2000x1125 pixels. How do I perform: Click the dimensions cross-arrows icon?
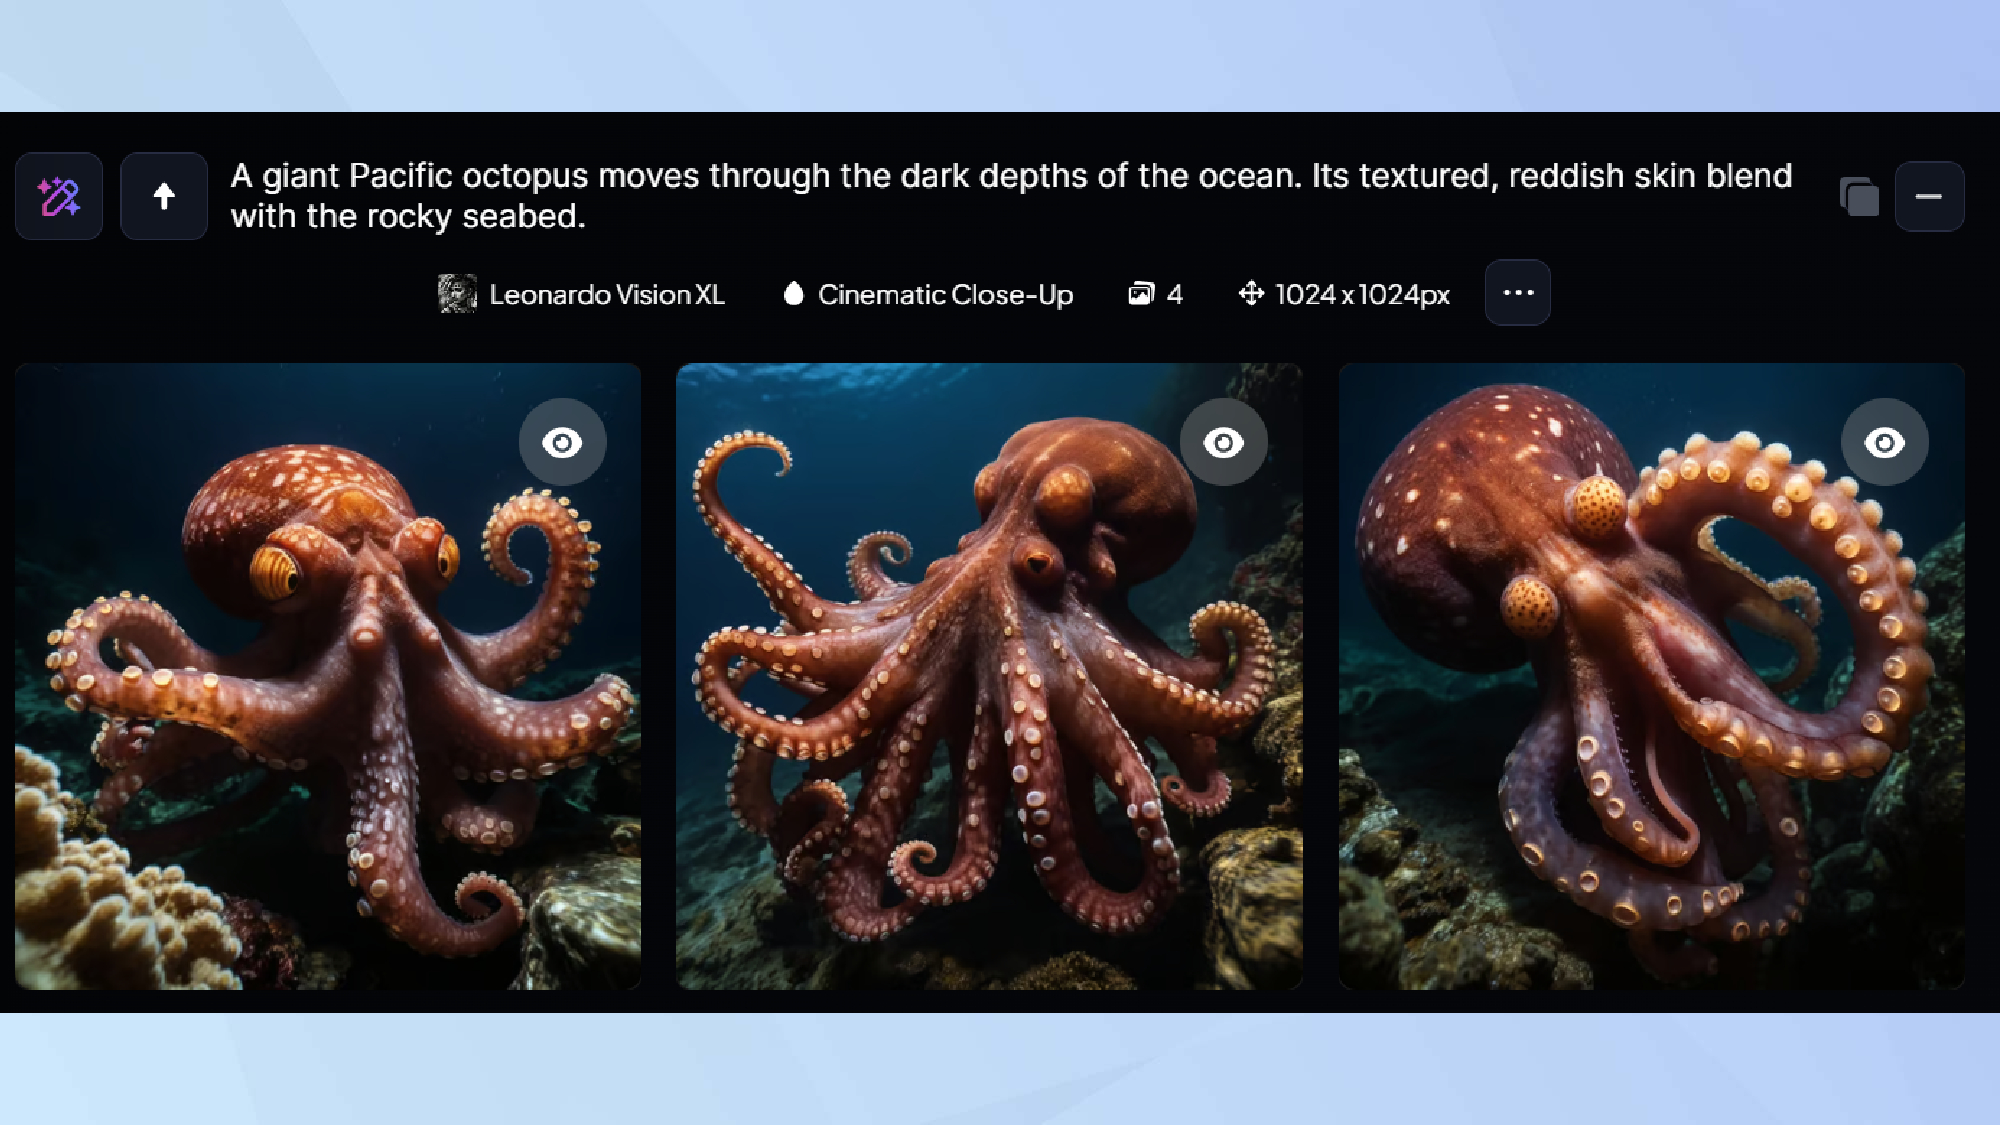[1251, 293]
